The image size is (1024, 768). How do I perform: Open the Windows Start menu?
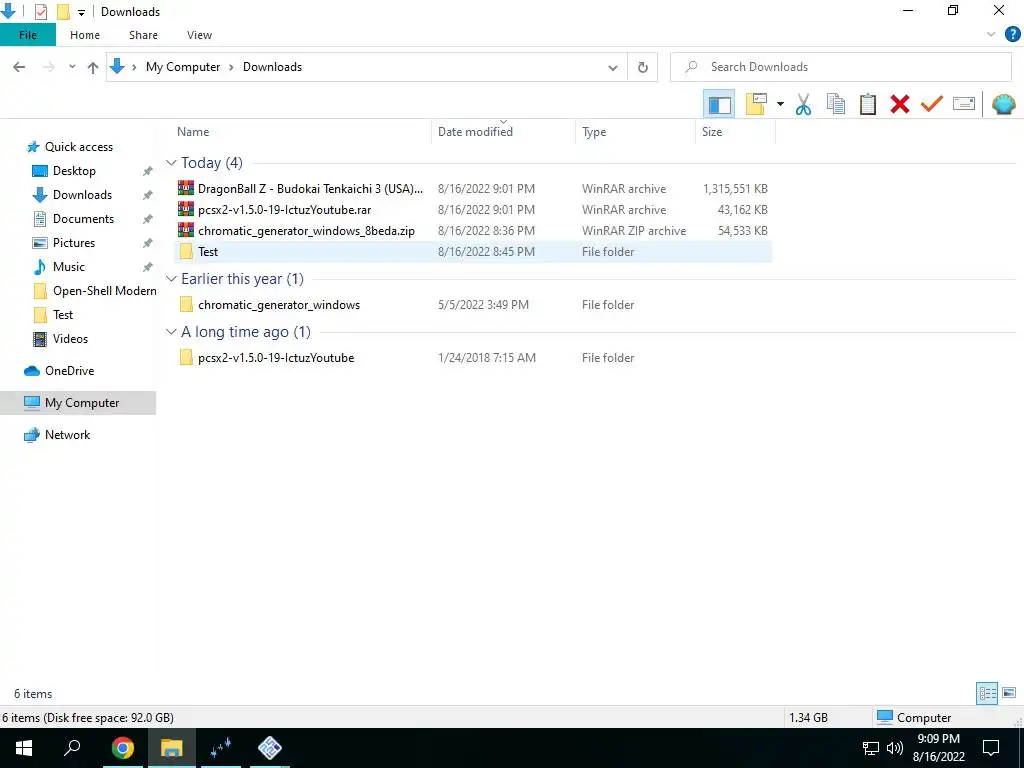click(x=24, y=748)
